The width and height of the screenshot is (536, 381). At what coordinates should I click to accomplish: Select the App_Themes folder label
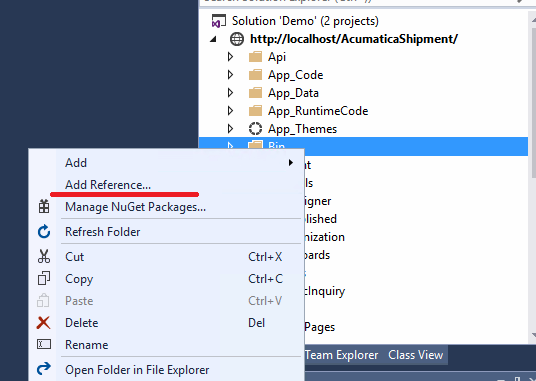click(302, 129)
